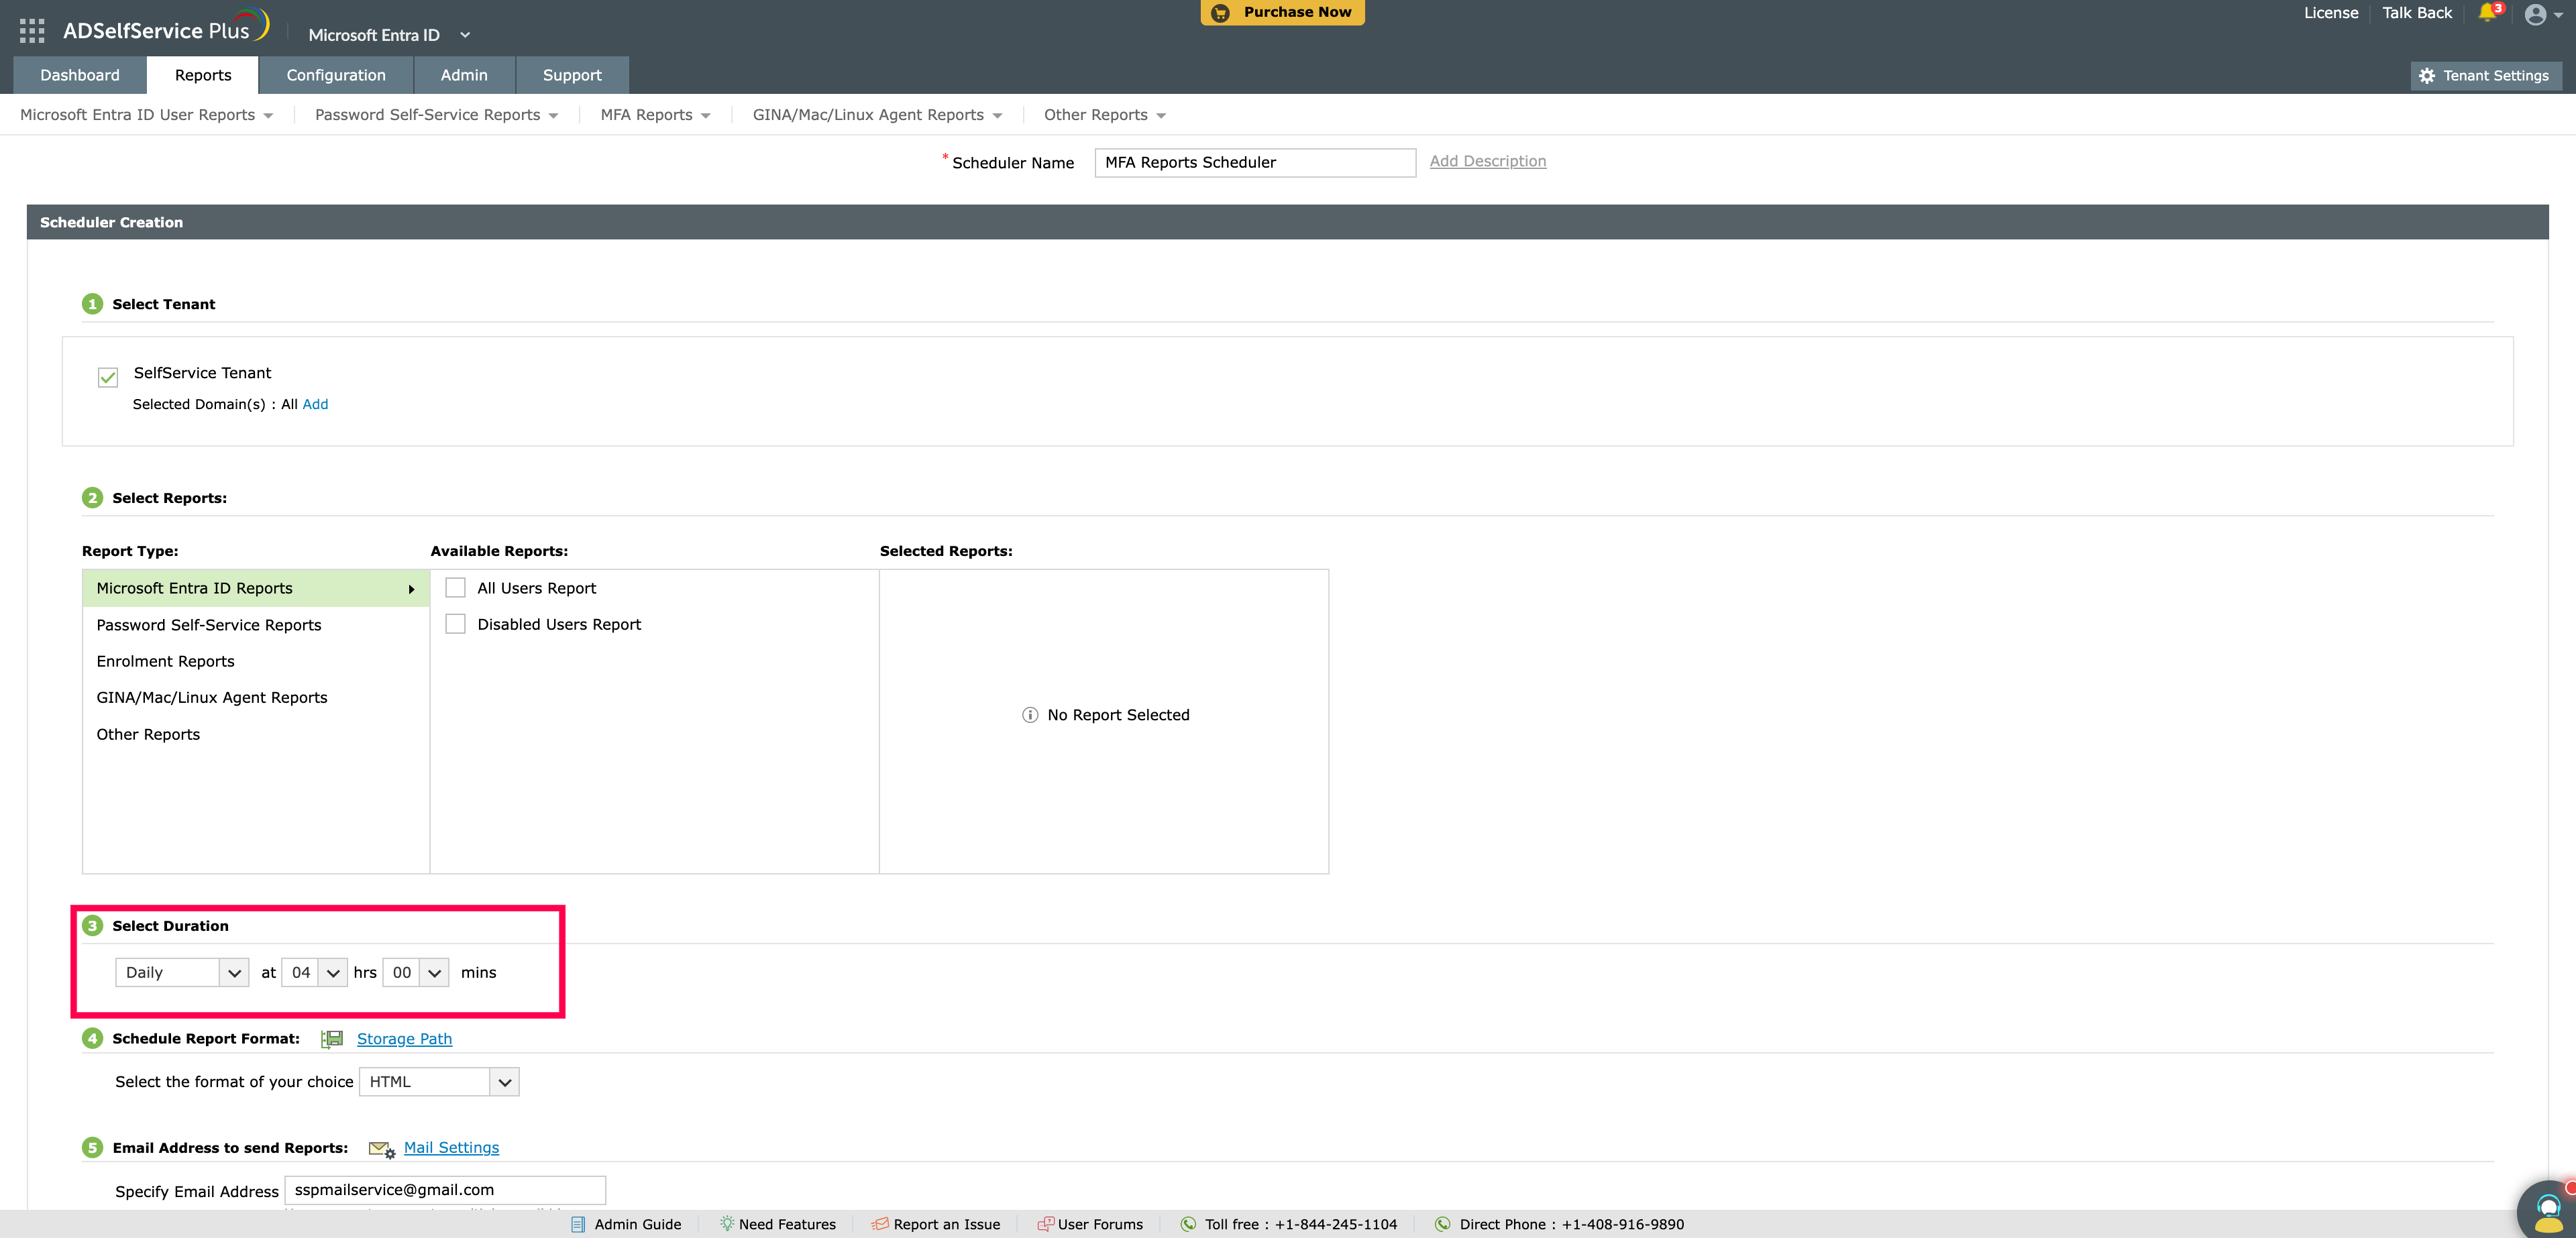Click the Admin Guide footer link
The width and height of the screenshot is (2576, 1238).
[x=638, y=1224]
